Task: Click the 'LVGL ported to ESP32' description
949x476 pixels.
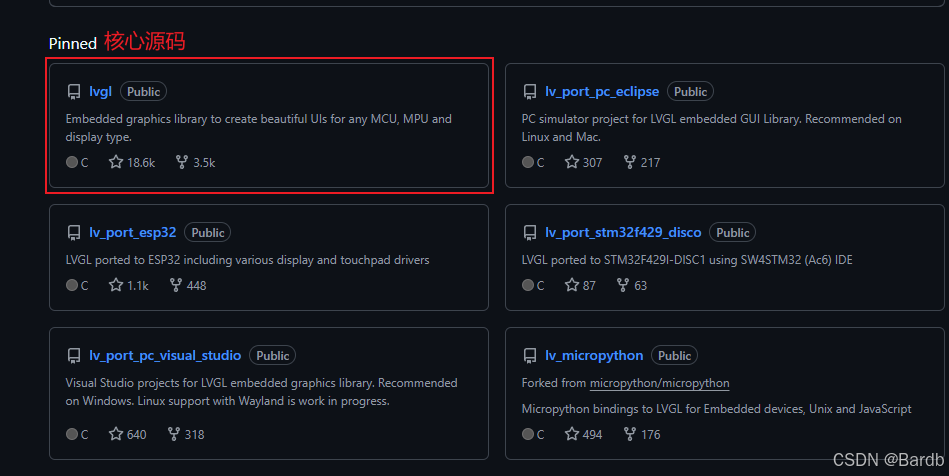Action: point(248,260)
